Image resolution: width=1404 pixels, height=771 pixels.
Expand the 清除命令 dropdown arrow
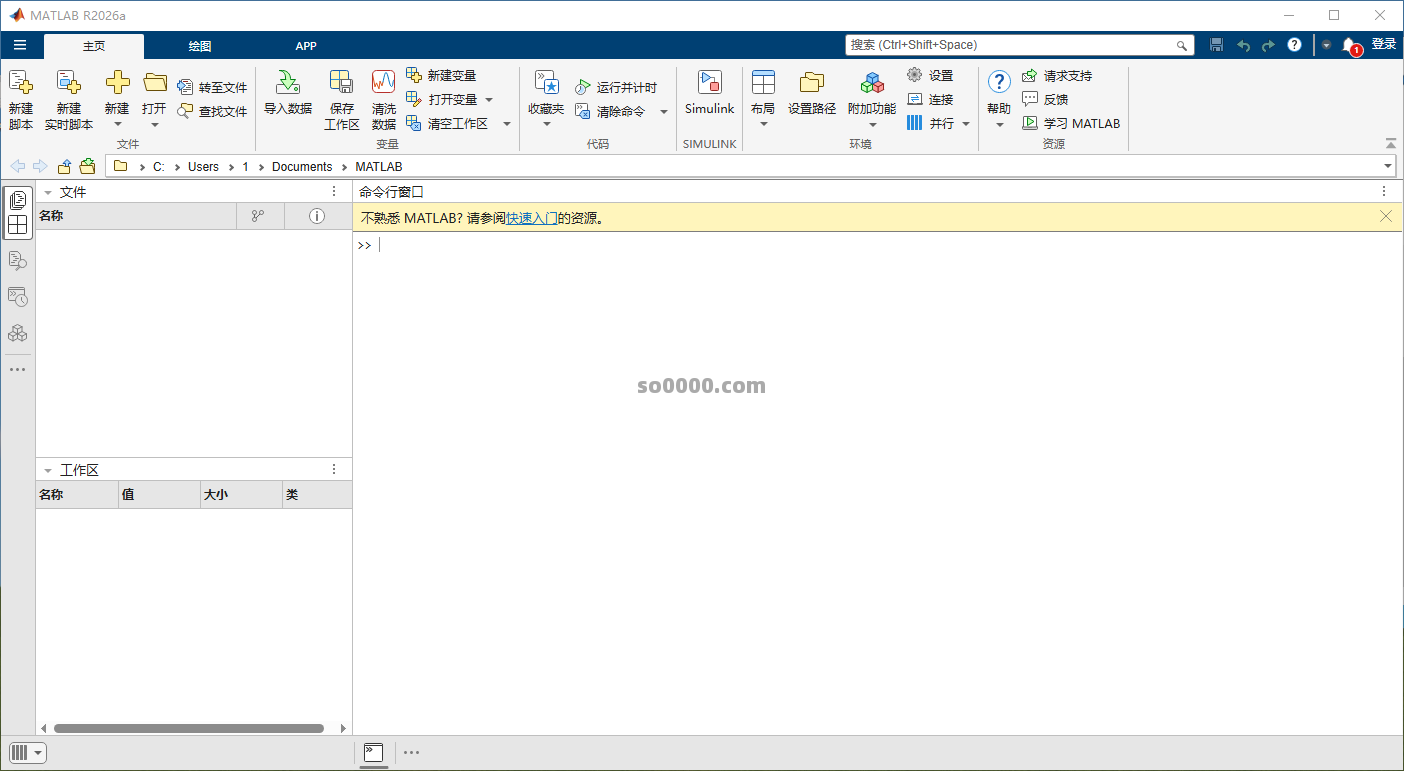664,112
